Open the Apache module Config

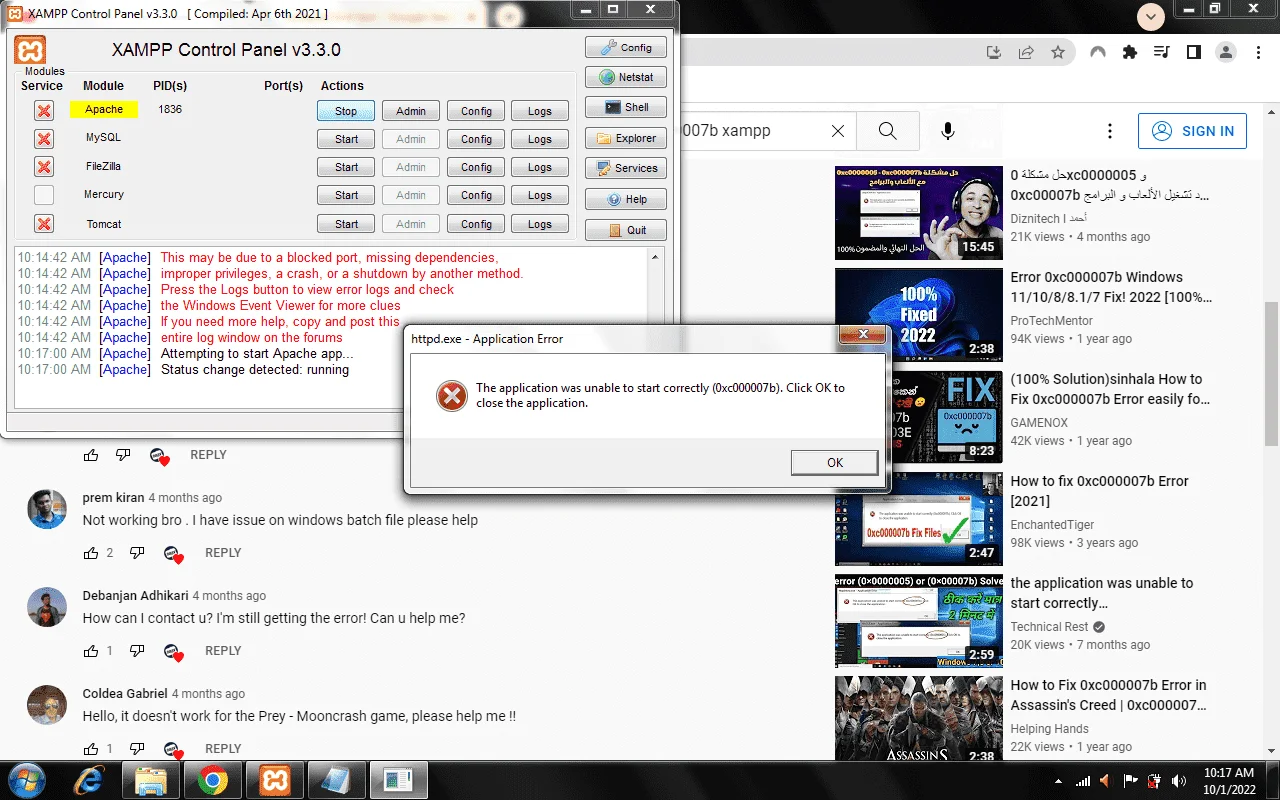coord(476,111)
